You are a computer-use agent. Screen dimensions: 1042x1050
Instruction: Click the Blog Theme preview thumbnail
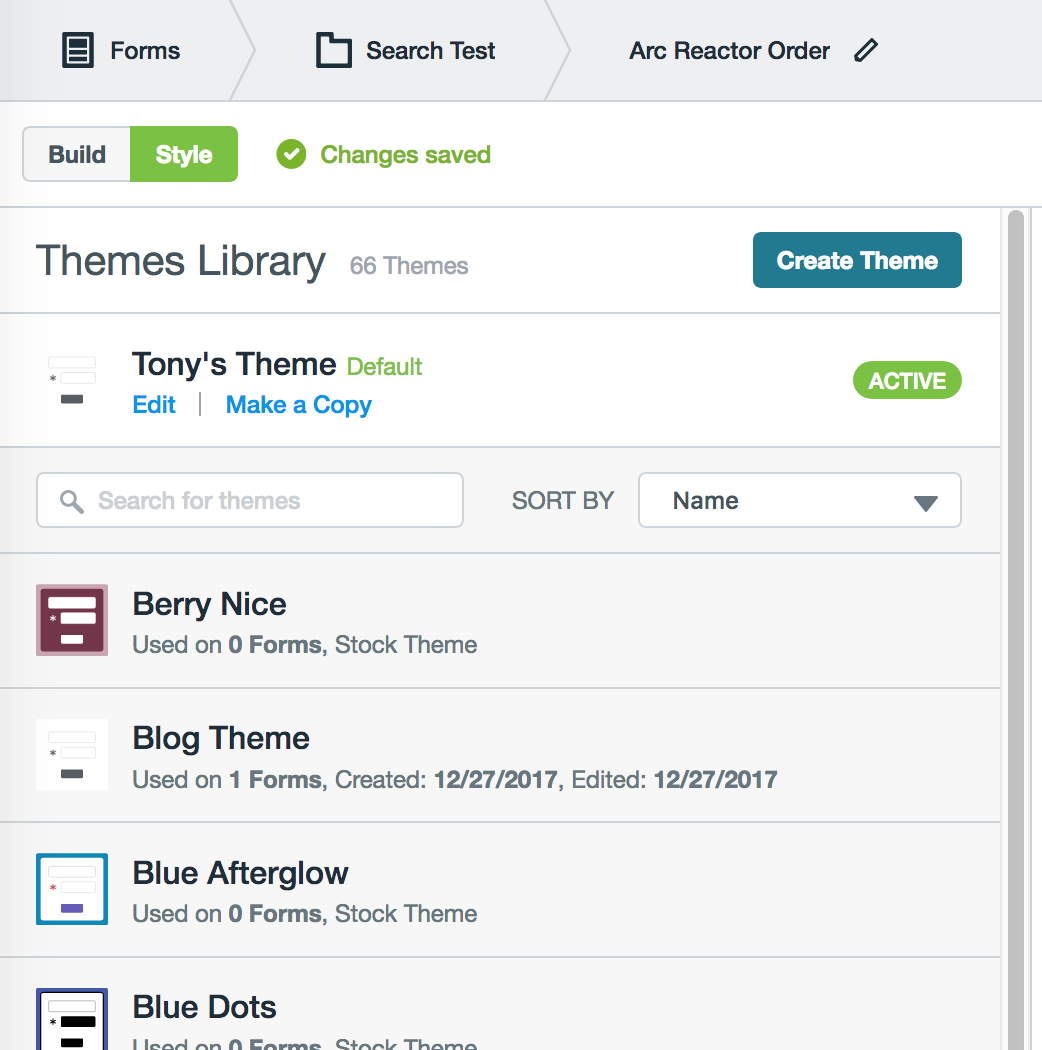click(72, 755)
